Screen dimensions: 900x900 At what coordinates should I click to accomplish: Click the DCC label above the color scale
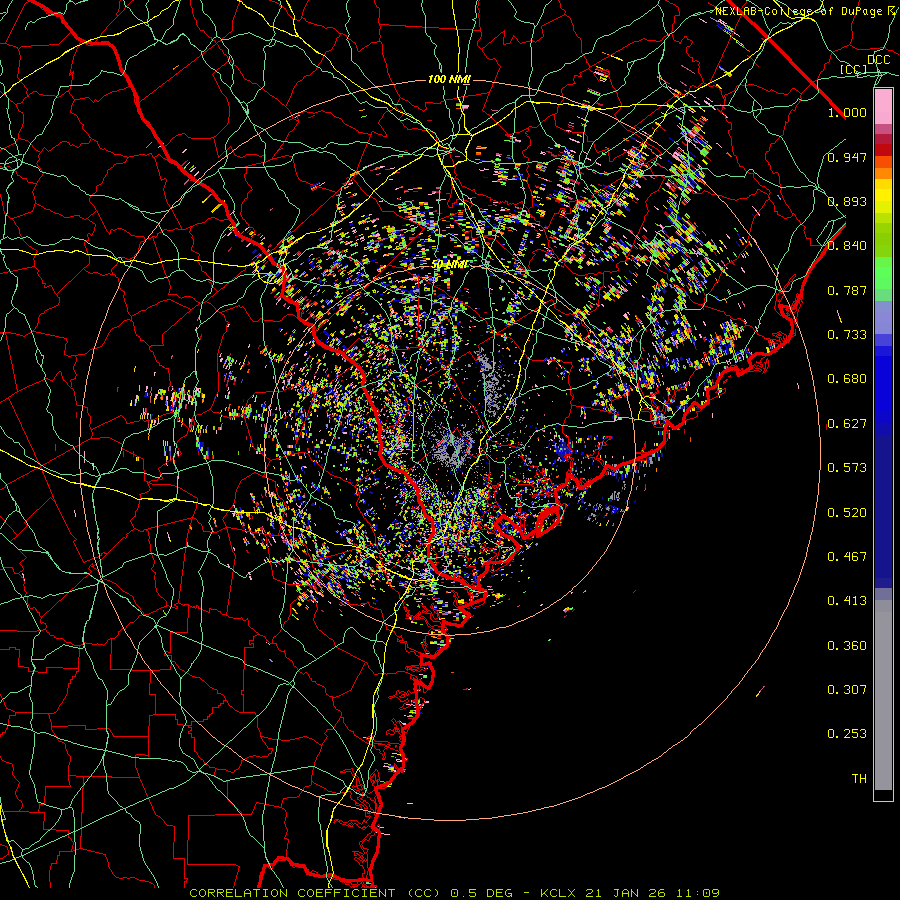tap(878, 60)
